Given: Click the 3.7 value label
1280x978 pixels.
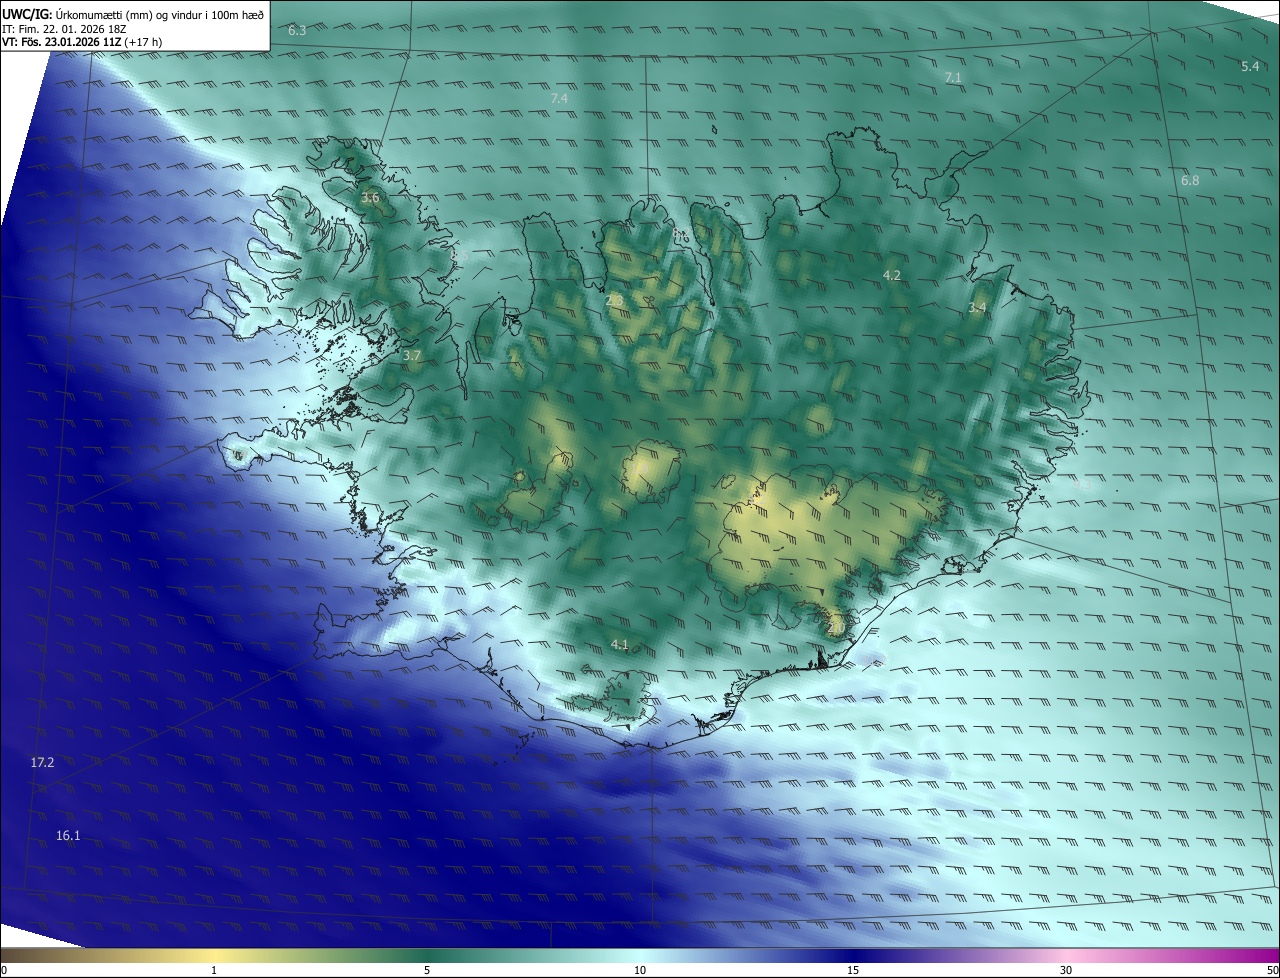Looking at the screenshot, I should (x=412, y=355).
